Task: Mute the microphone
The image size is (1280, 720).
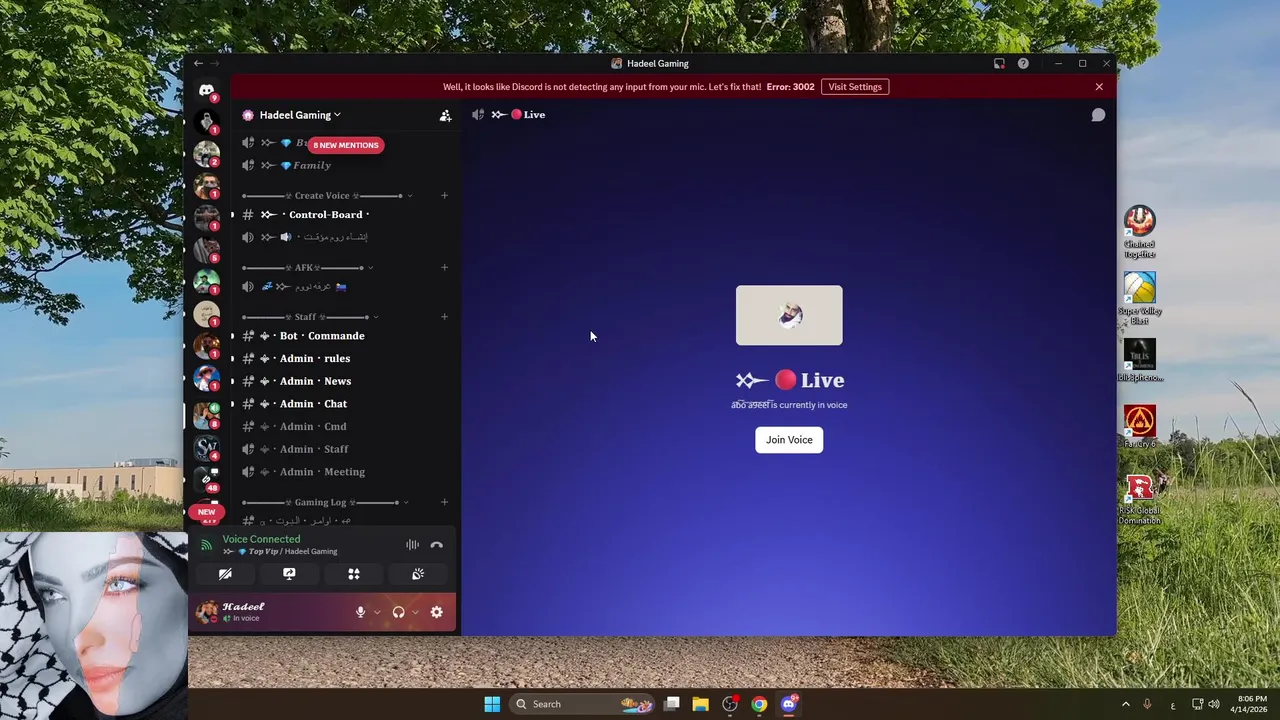Action: click(x=360, y=612)
